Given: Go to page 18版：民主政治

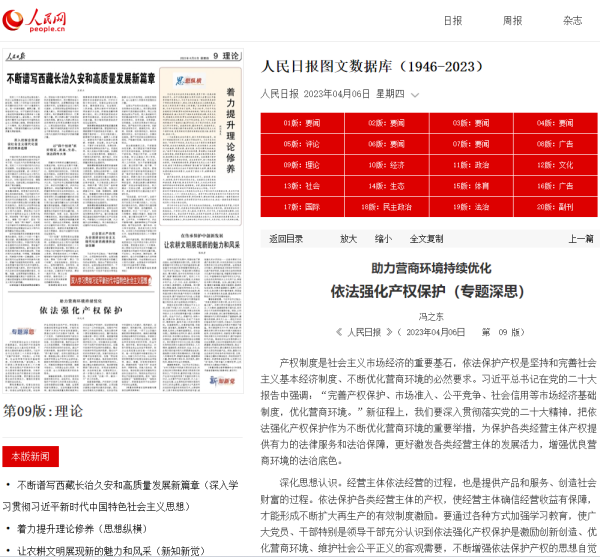Looking at the screenshot, I should [x=386, y=207].
